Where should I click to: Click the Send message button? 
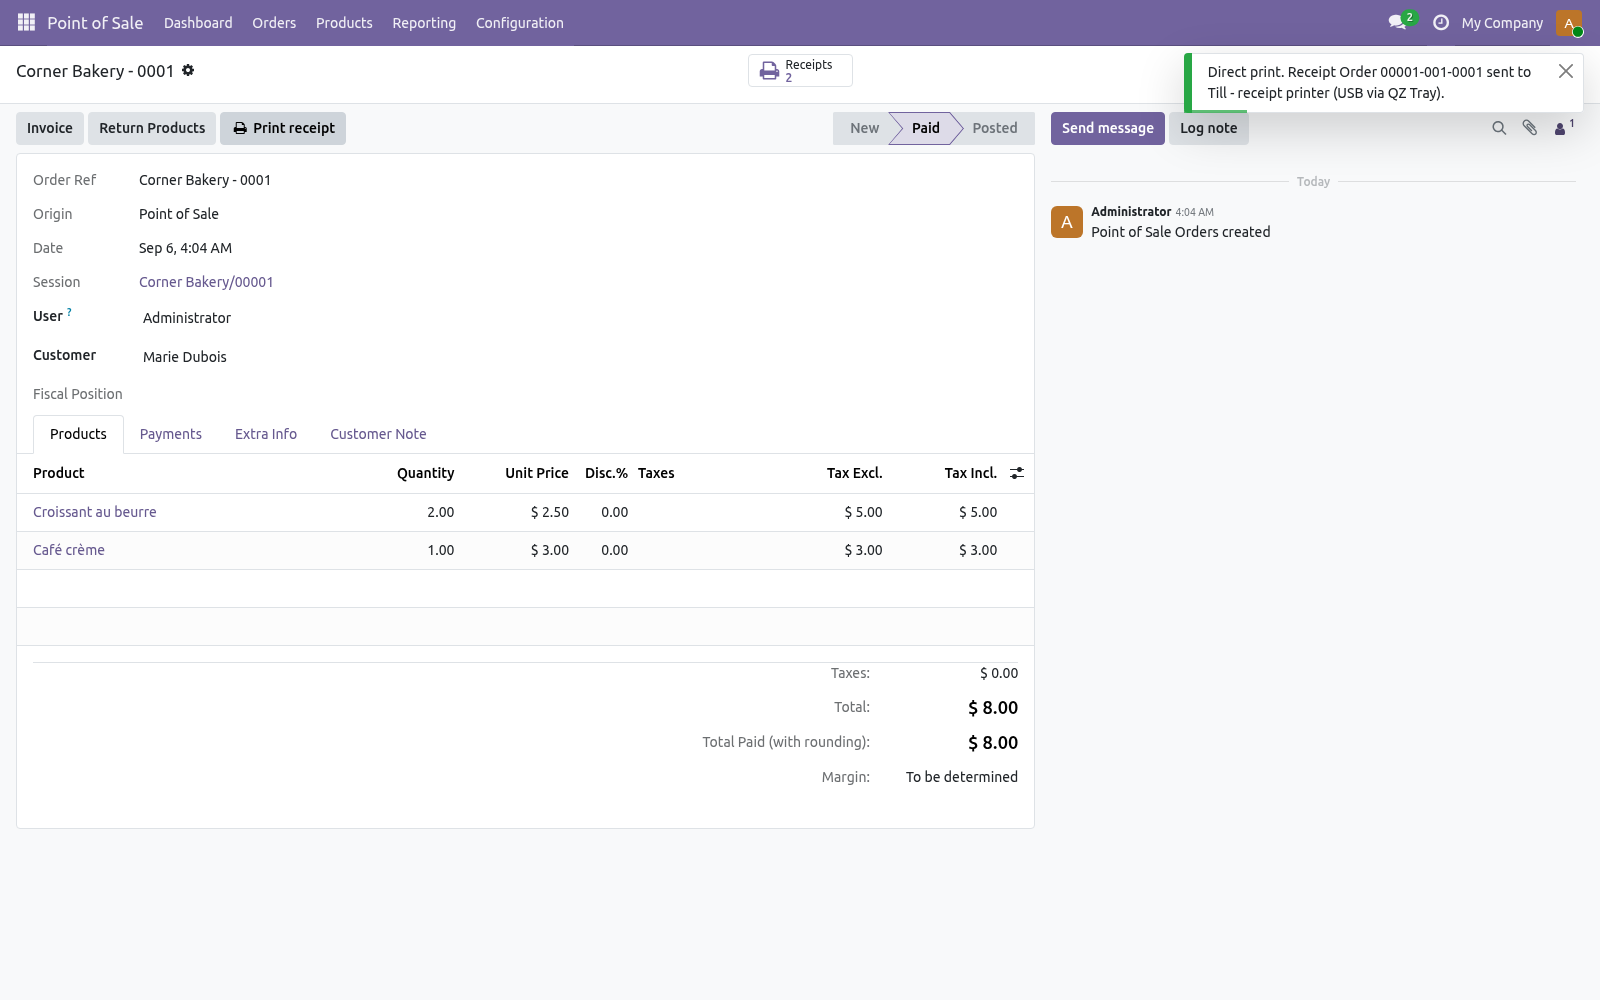tap(1108, 128)
